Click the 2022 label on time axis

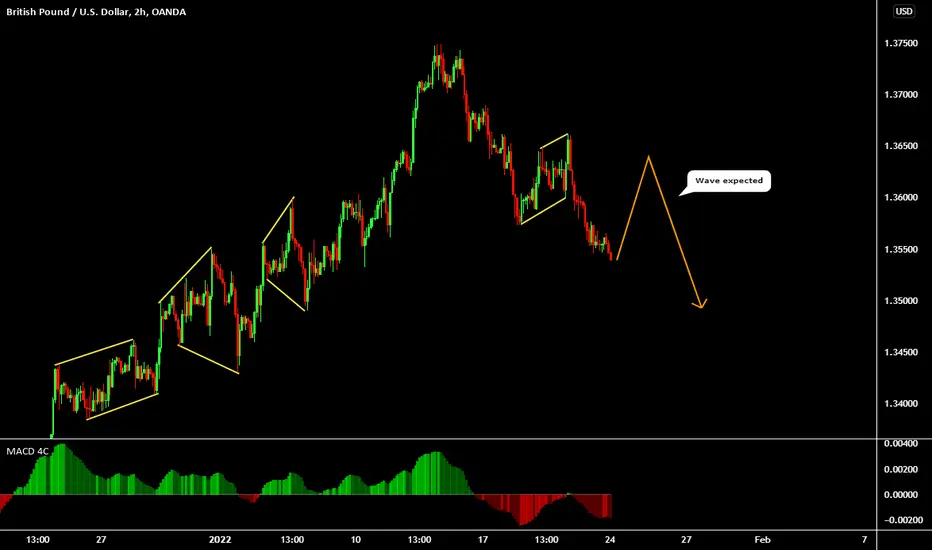pyautogui.click(x=220, y=540)
